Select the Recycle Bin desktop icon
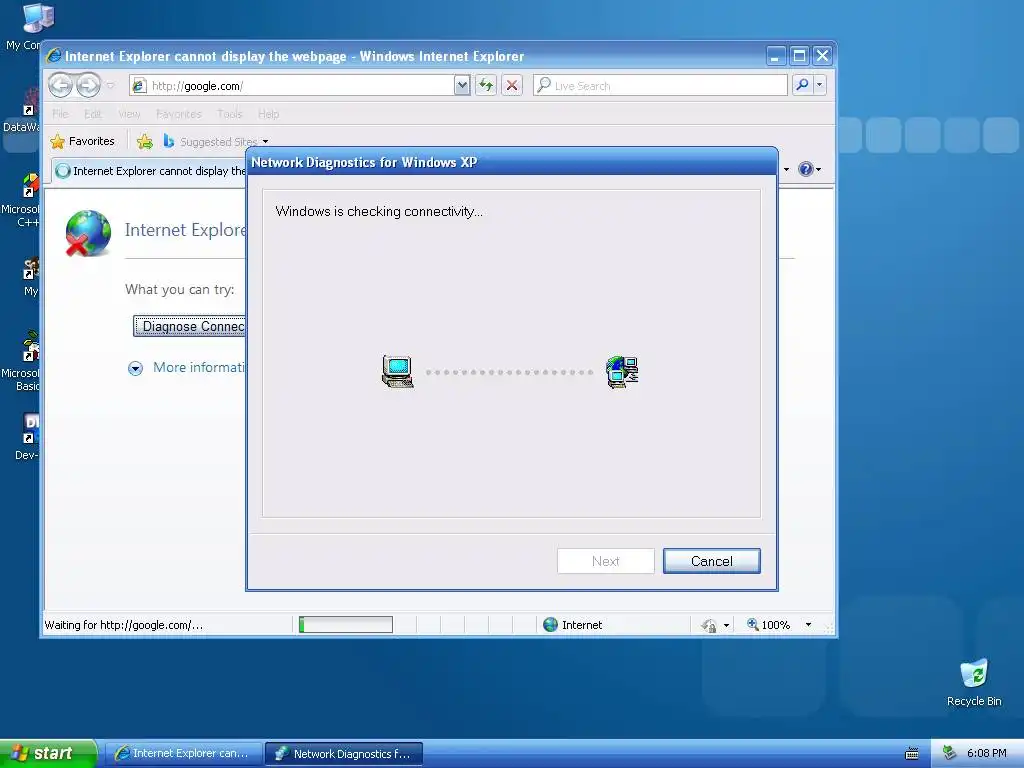This screenshot has height=768, width=1024. click(x=974, y=682)
